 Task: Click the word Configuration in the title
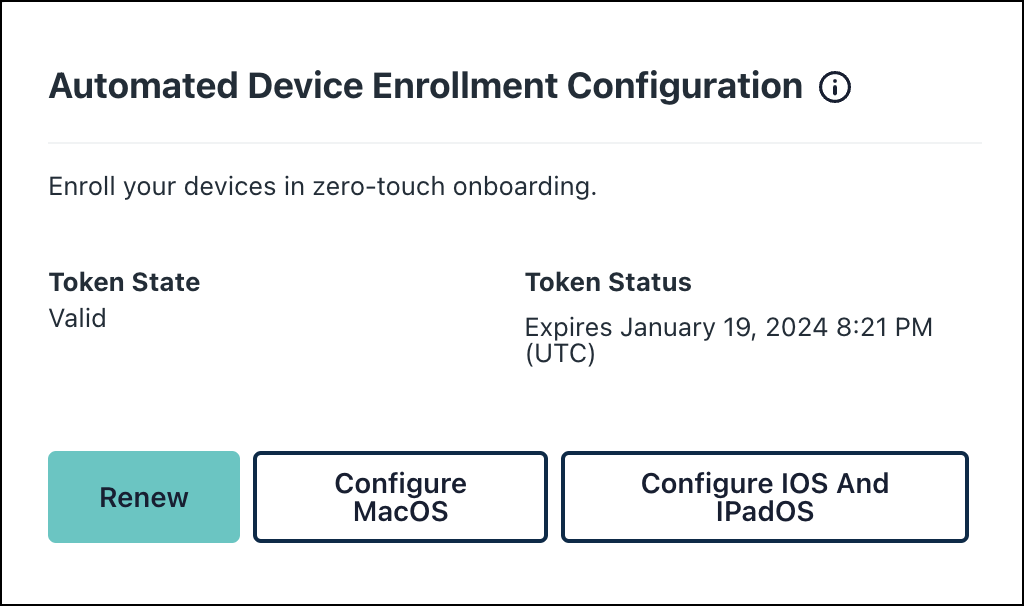(685, 87)
